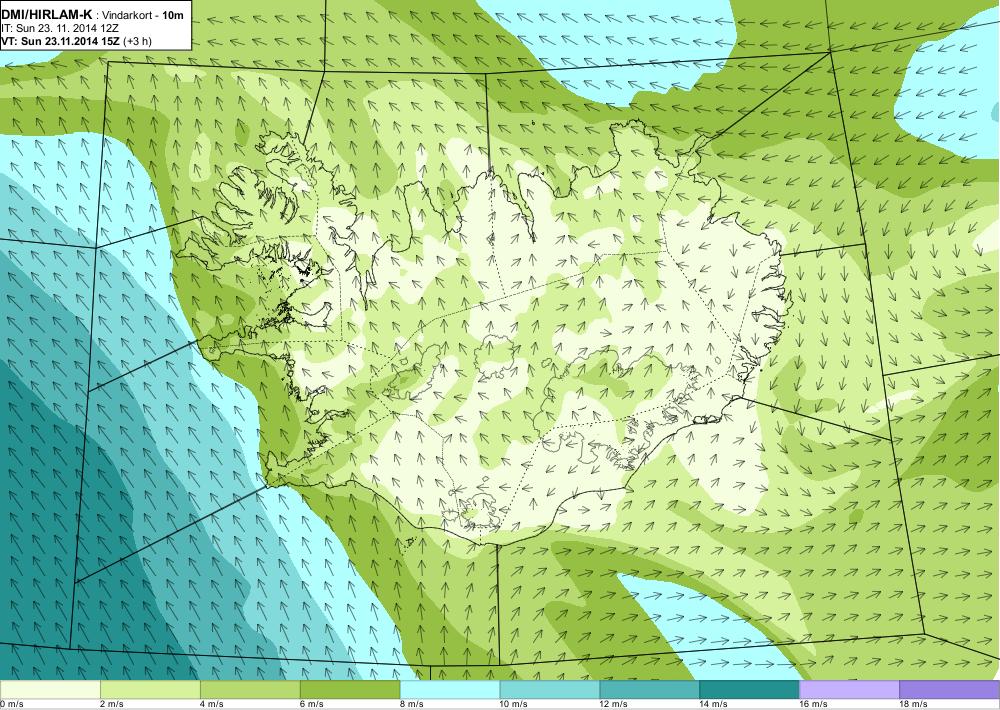
Task: Select the light green 2–4 m/s legend swatch
Action: coord(150,690)
